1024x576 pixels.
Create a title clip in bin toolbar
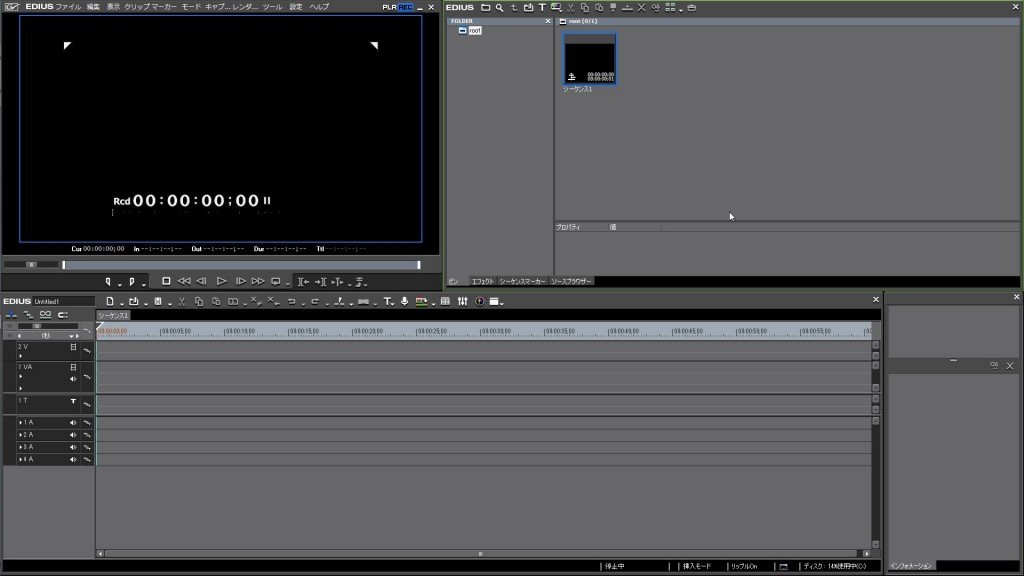(x=542, y=8)
